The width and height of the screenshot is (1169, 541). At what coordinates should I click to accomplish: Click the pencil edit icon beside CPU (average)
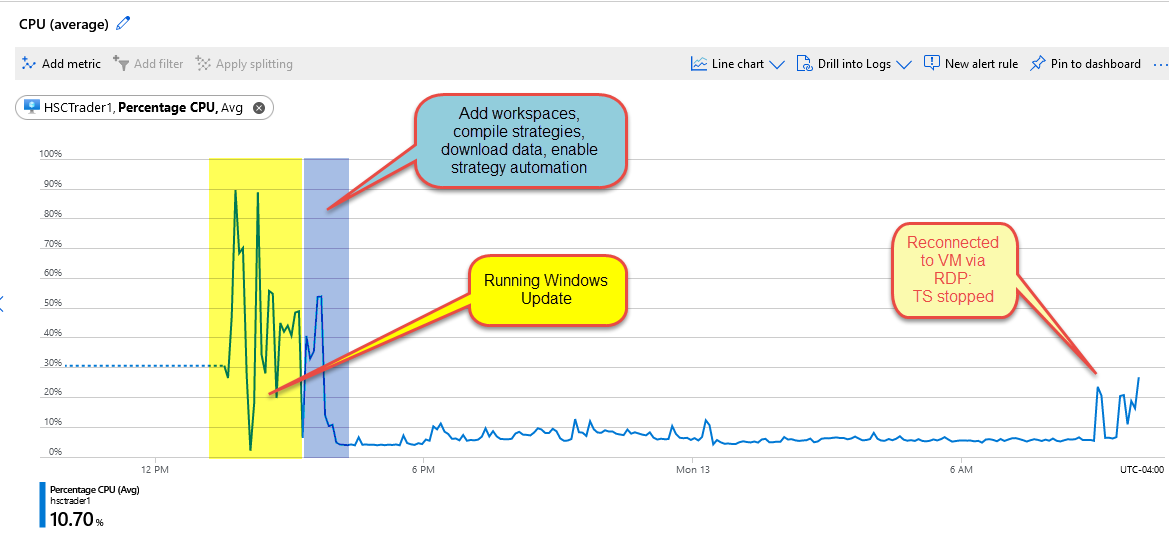click(x=123, y=24)
